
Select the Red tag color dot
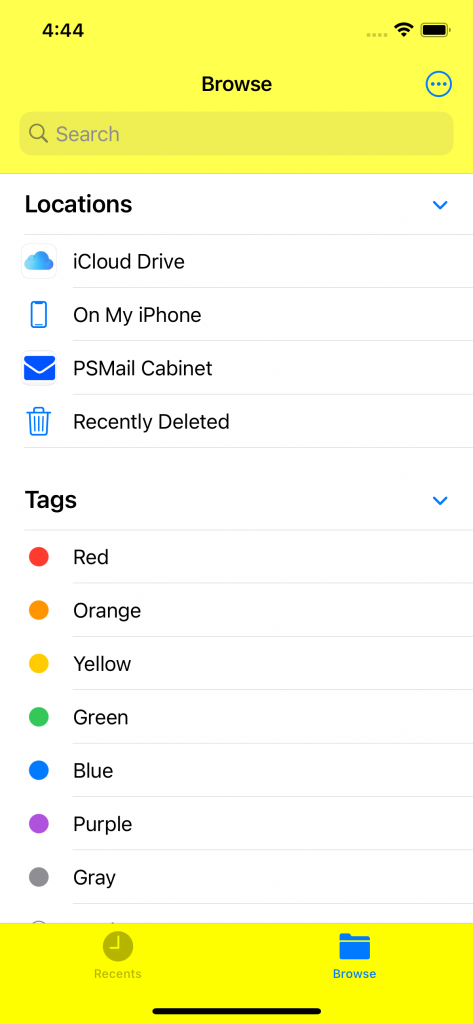[39, 557]
